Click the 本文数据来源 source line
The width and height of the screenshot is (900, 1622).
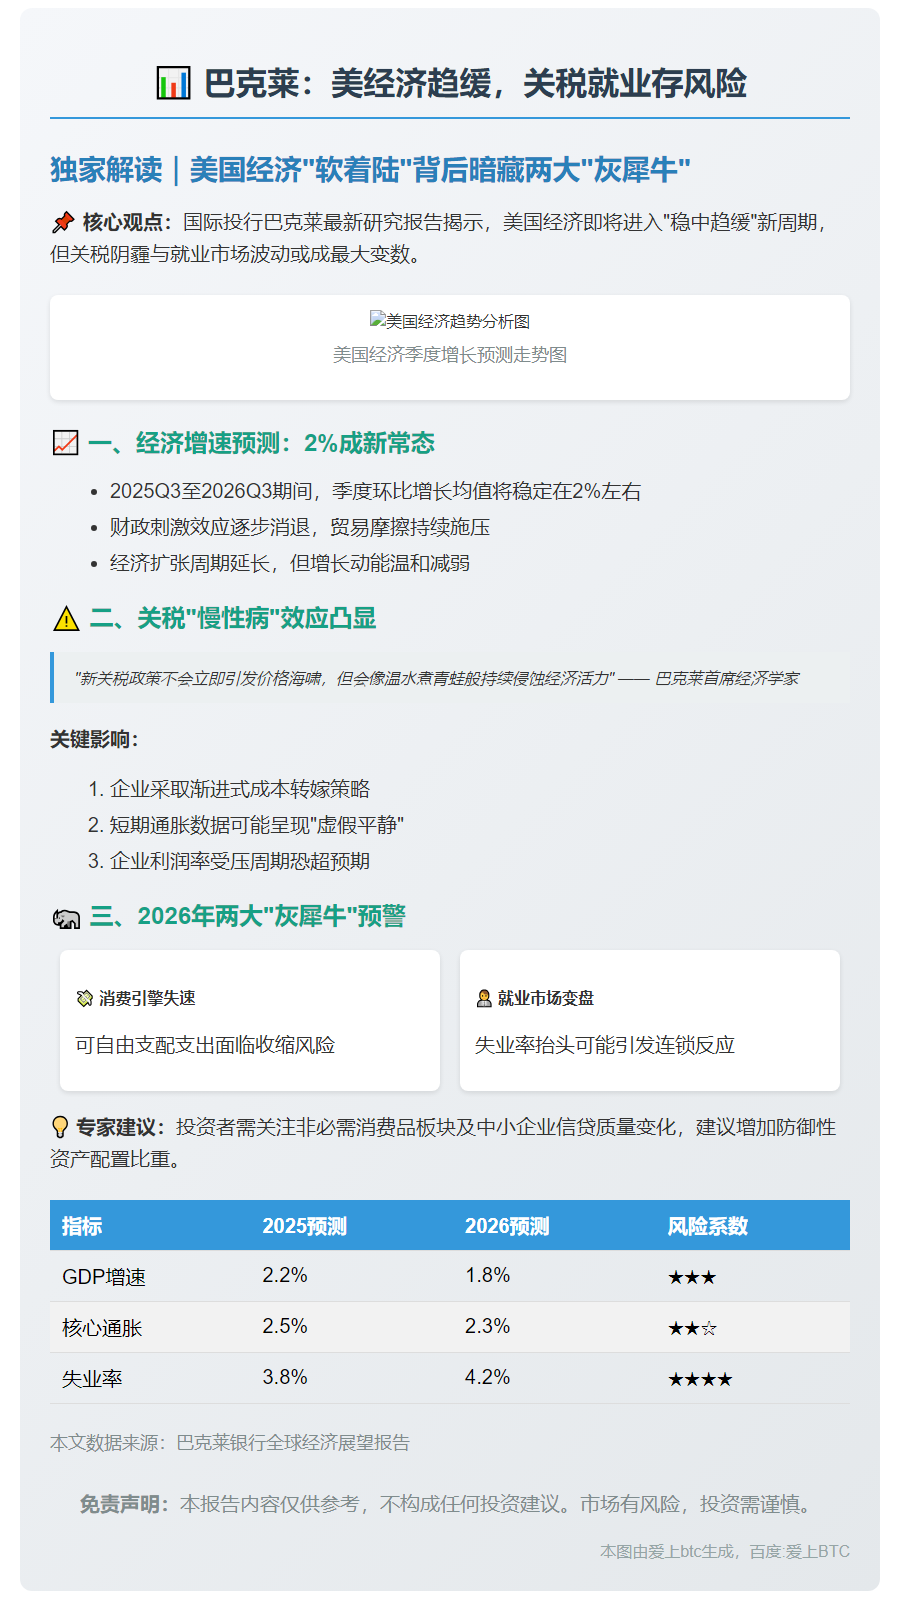tap(230, 1442)
